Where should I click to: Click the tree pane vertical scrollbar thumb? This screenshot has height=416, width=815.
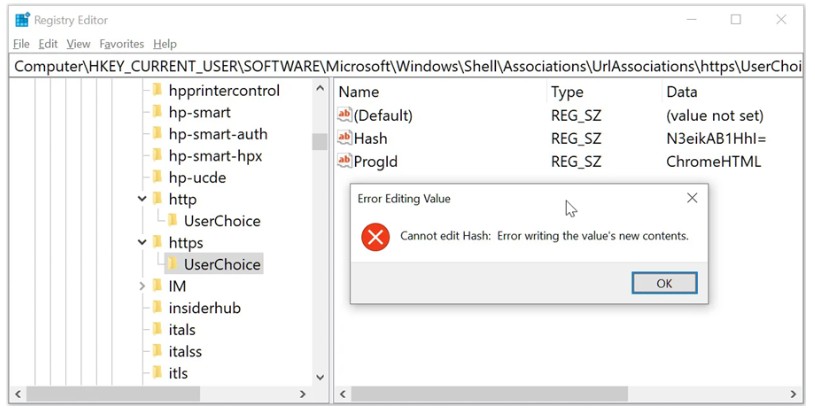(320, 141)
